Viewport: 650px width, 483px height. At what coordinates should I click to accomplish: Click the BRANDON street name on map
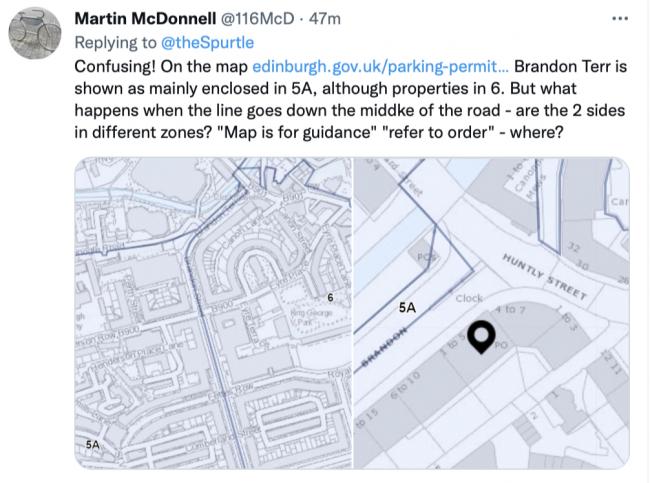[384, 347]
